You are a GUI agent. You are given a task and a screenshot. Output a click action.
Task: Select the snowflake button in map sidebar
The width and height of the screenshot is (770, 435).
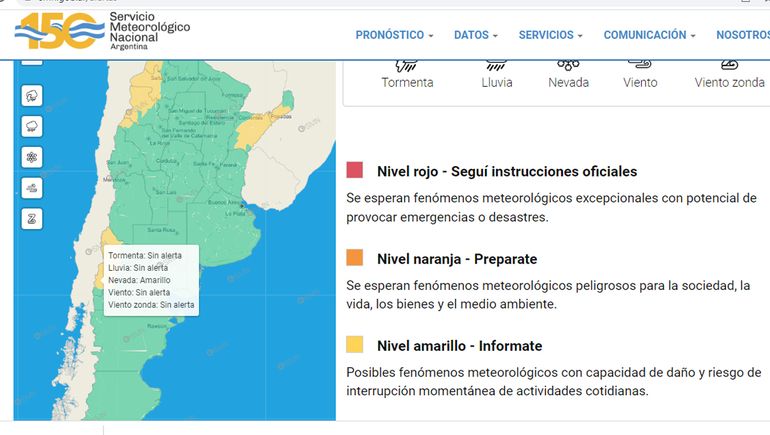(x=32, y=157)
